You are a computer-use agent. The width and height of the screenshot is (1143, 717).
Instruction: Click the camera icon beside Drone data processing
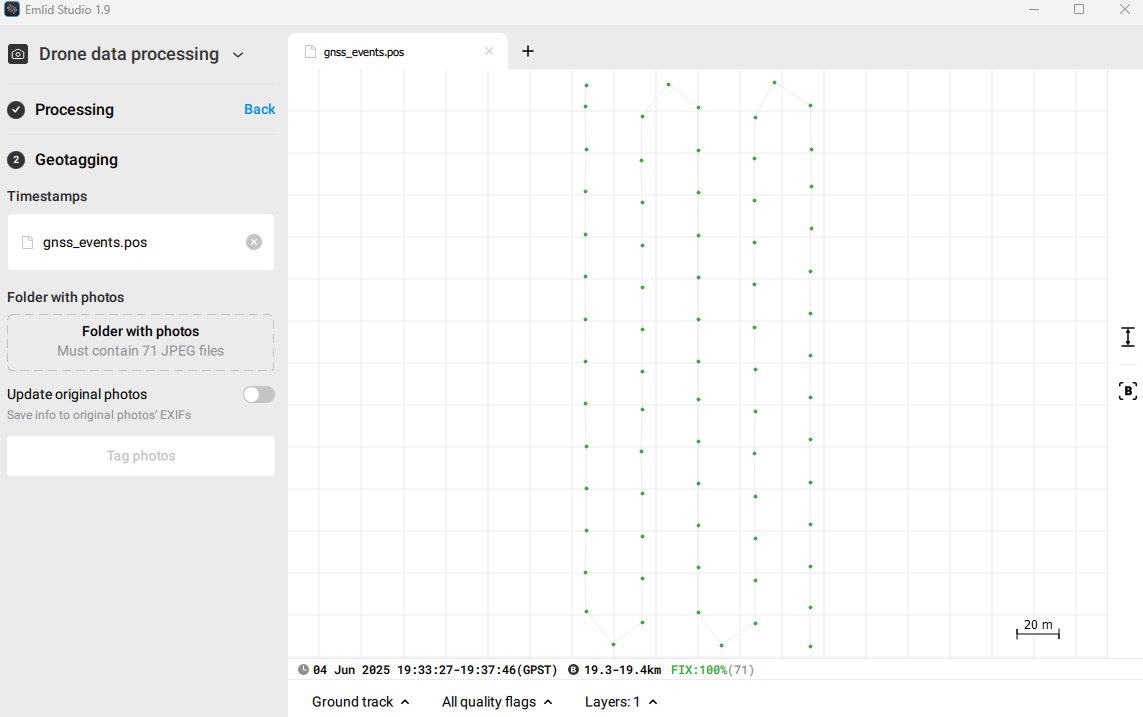(18, 54)
